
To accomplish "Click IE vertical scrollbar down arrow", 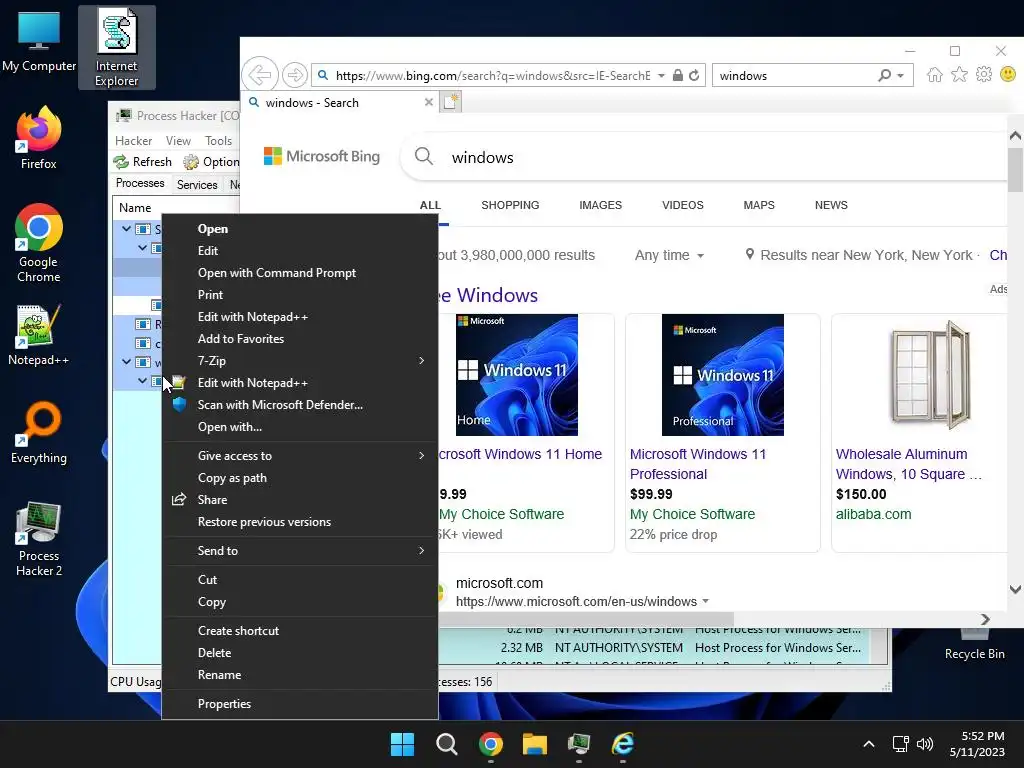I will [1015, 590].
